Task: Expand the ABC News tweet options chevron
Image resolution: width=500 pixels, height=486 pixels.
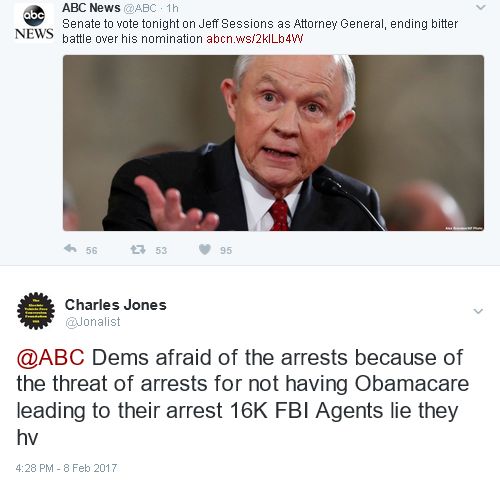Action: click(x=480, y=7)
